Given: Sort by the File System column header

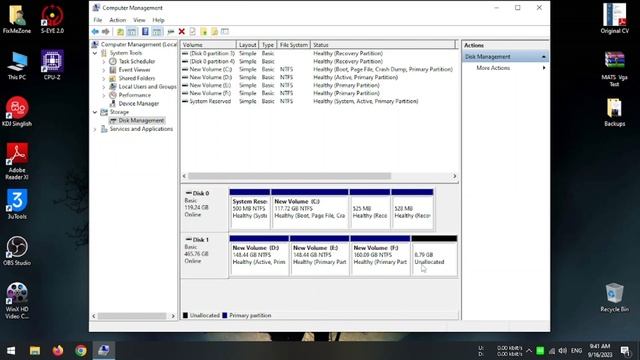Looking at the screenshot, I should (x=293, y=45).
